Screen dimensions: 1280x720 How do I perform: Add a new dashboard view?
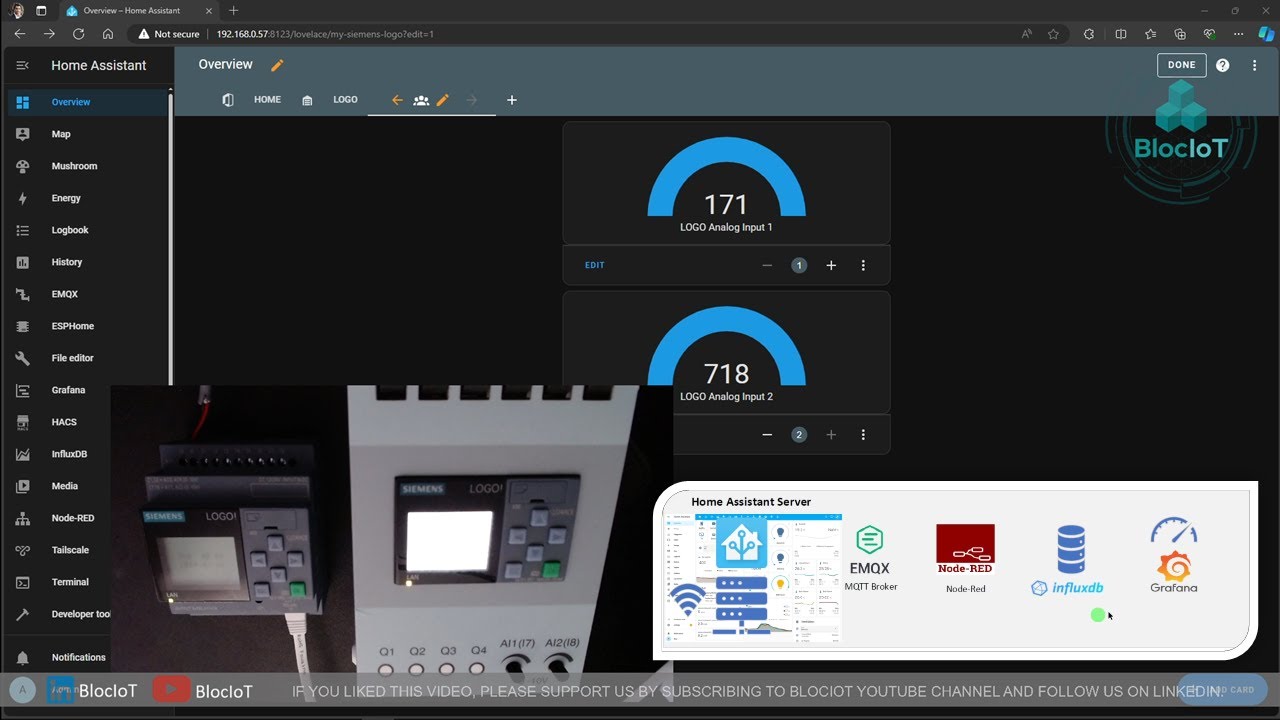512,100
